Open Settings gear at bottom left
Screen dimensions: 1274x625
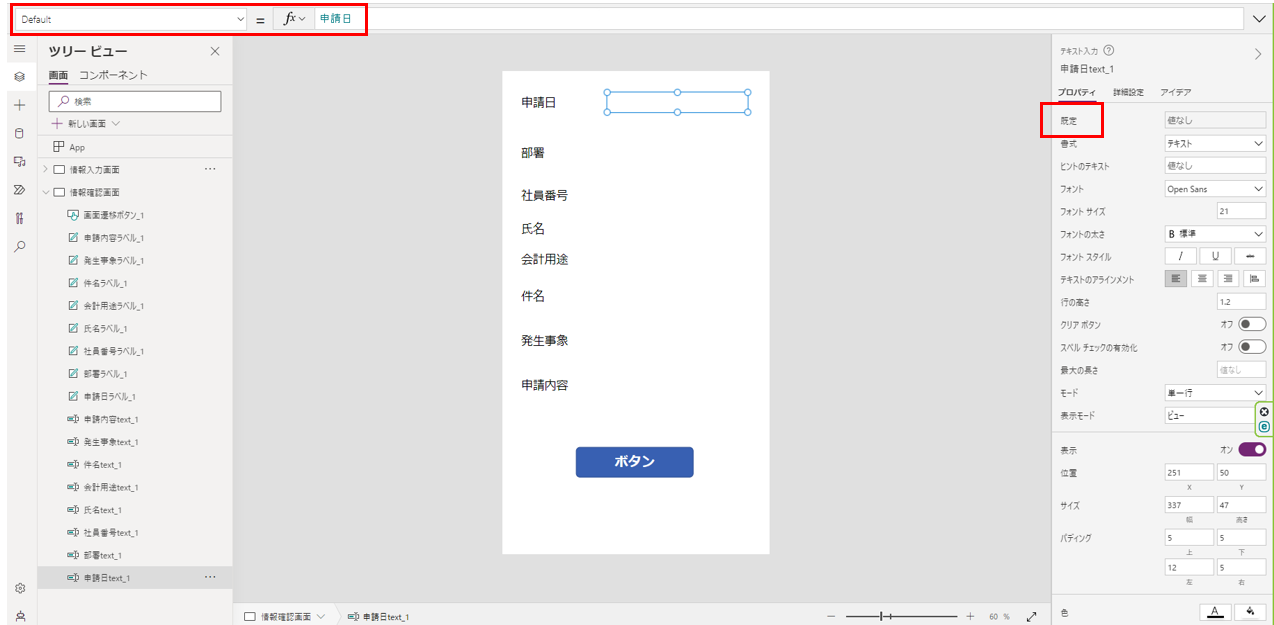pyautogui.click(x=19, y=588)
